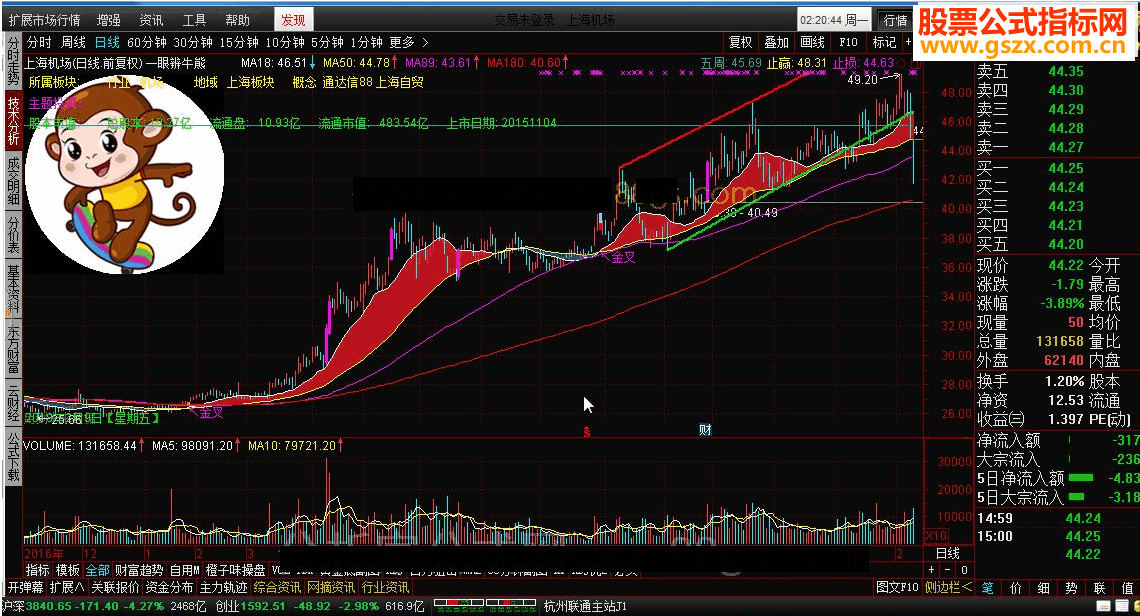Image resolution: width=1140 pixels, height=616 pixels.
Task: Select 30分钟 period
Action: (193, 43)
